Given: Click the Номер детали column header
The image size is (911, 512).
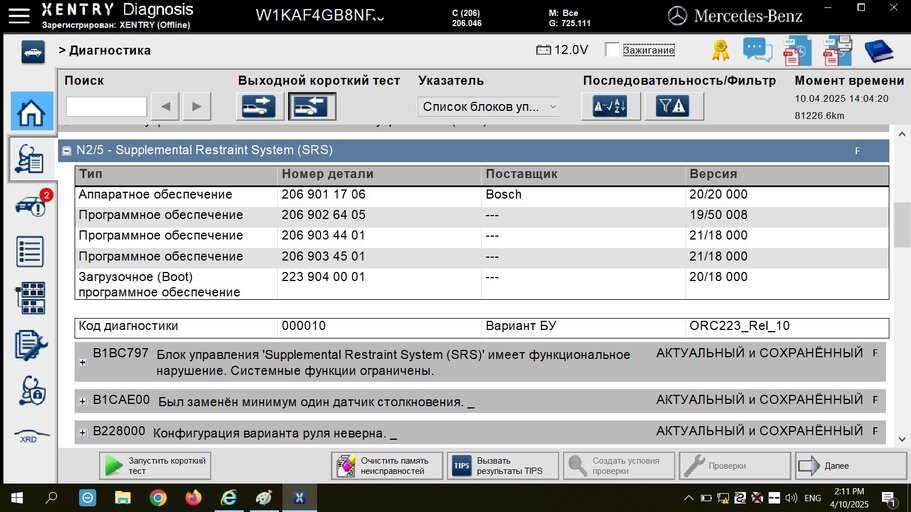Looking at the screenshot, I should 379,174.
